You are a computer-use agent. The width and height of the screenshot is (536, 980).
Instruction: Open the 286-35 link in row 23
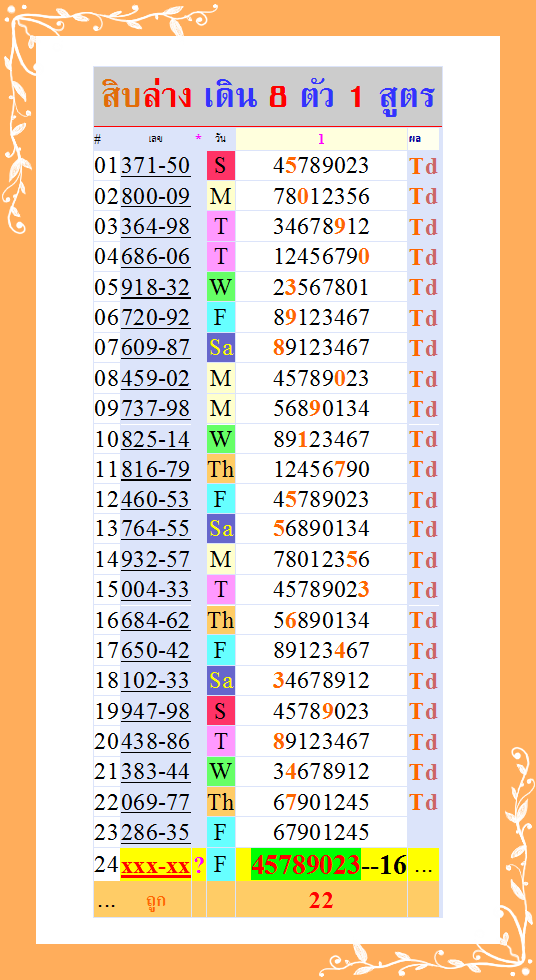pyautogui.click(x=156, y=832)
